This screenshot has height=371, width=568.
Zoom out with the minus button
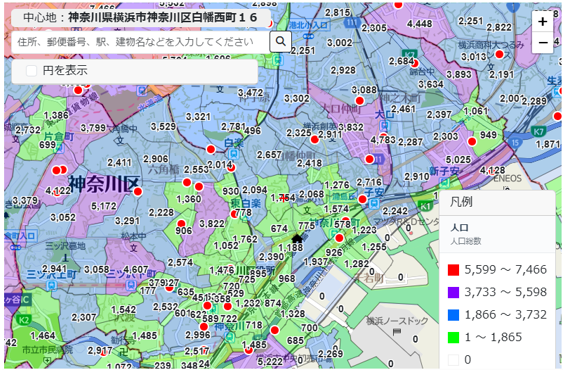point(542,43)
